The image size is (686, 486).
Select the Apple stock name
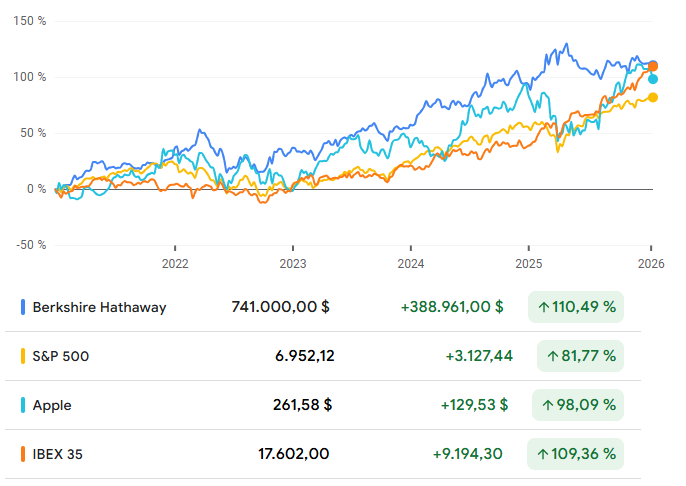click(52, 405)
